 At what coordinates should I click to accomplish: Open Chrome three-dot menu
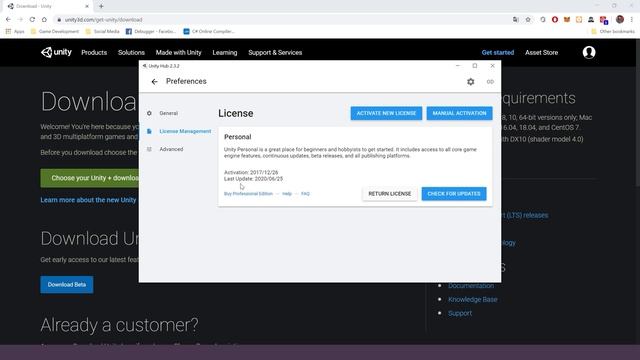click(632, 19)
